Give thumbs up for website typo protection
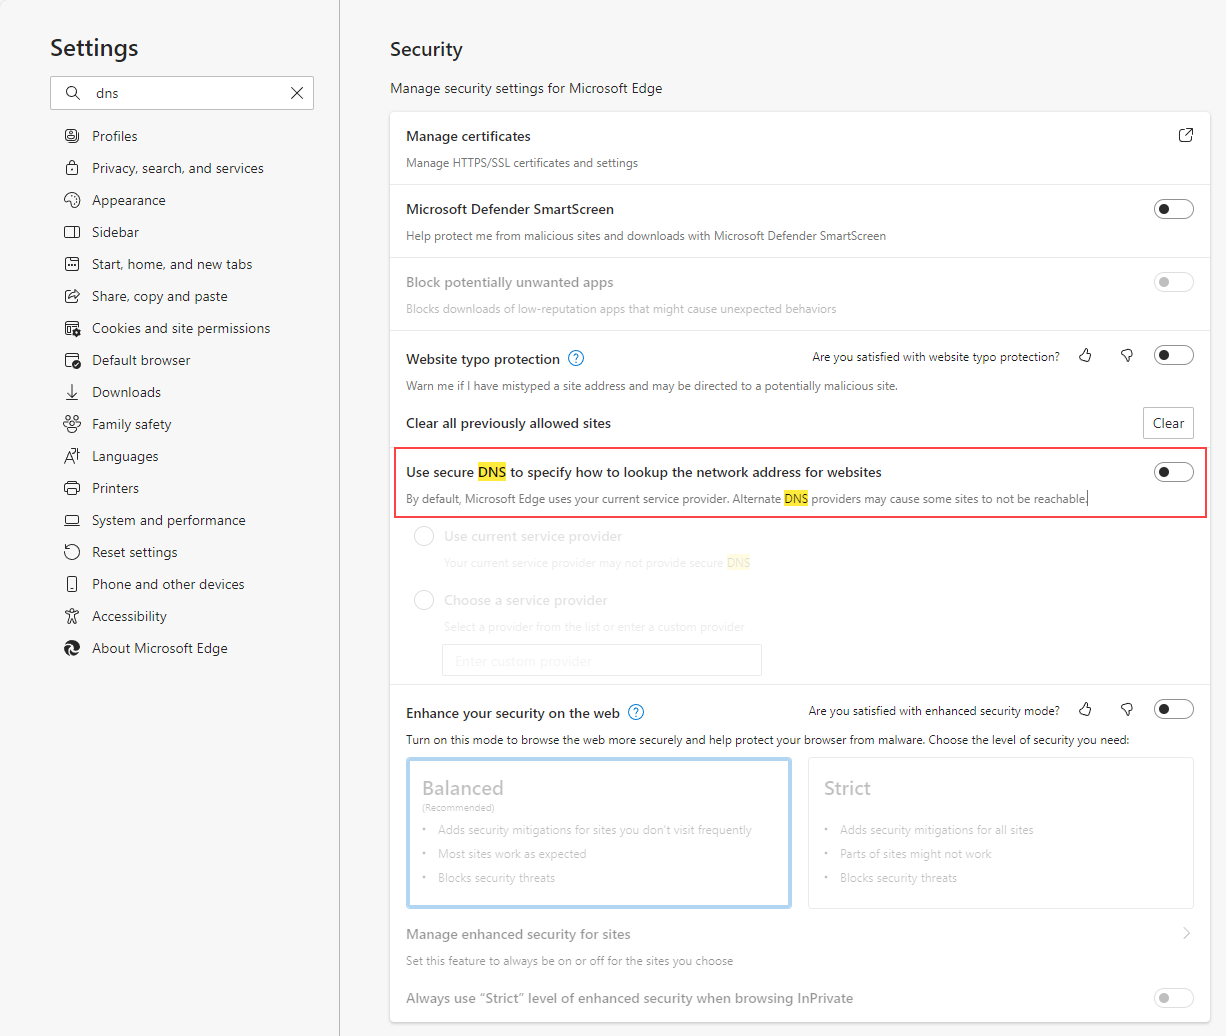This screenshot has width=1226, height=1036. click(1085, 355)
